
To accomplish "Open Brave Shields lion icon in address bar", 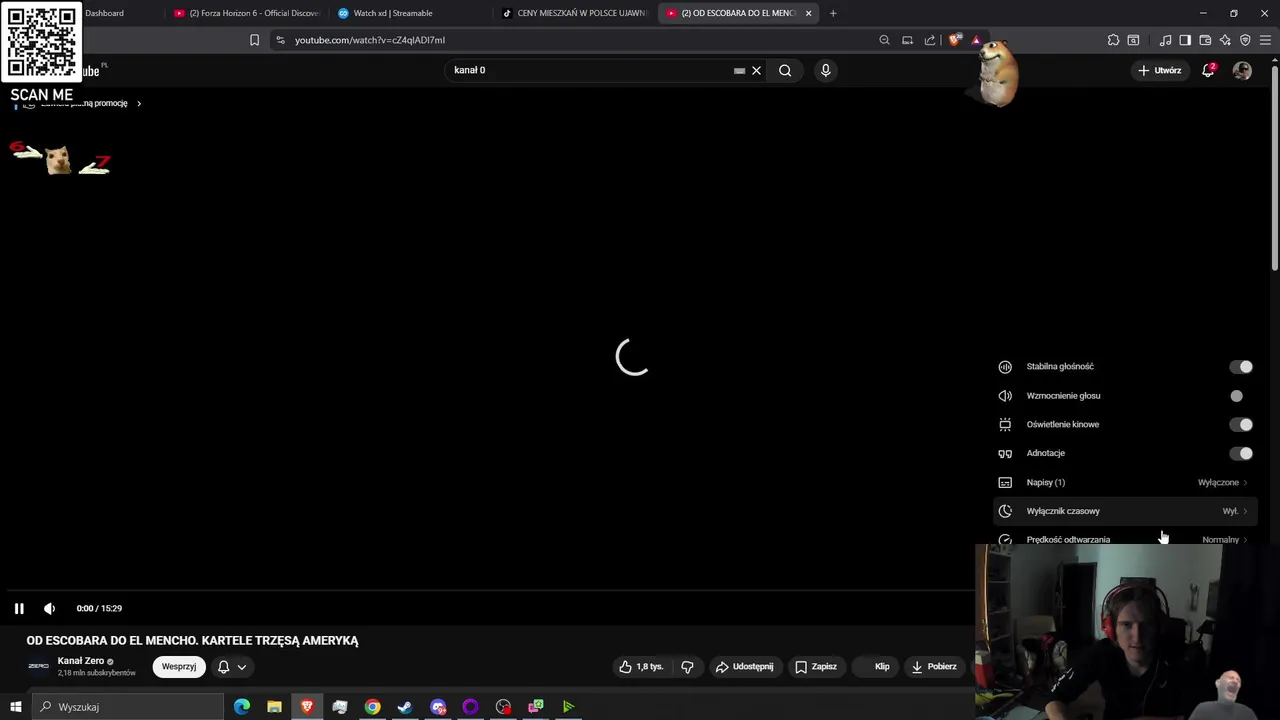I will click(x=955, y=40).
